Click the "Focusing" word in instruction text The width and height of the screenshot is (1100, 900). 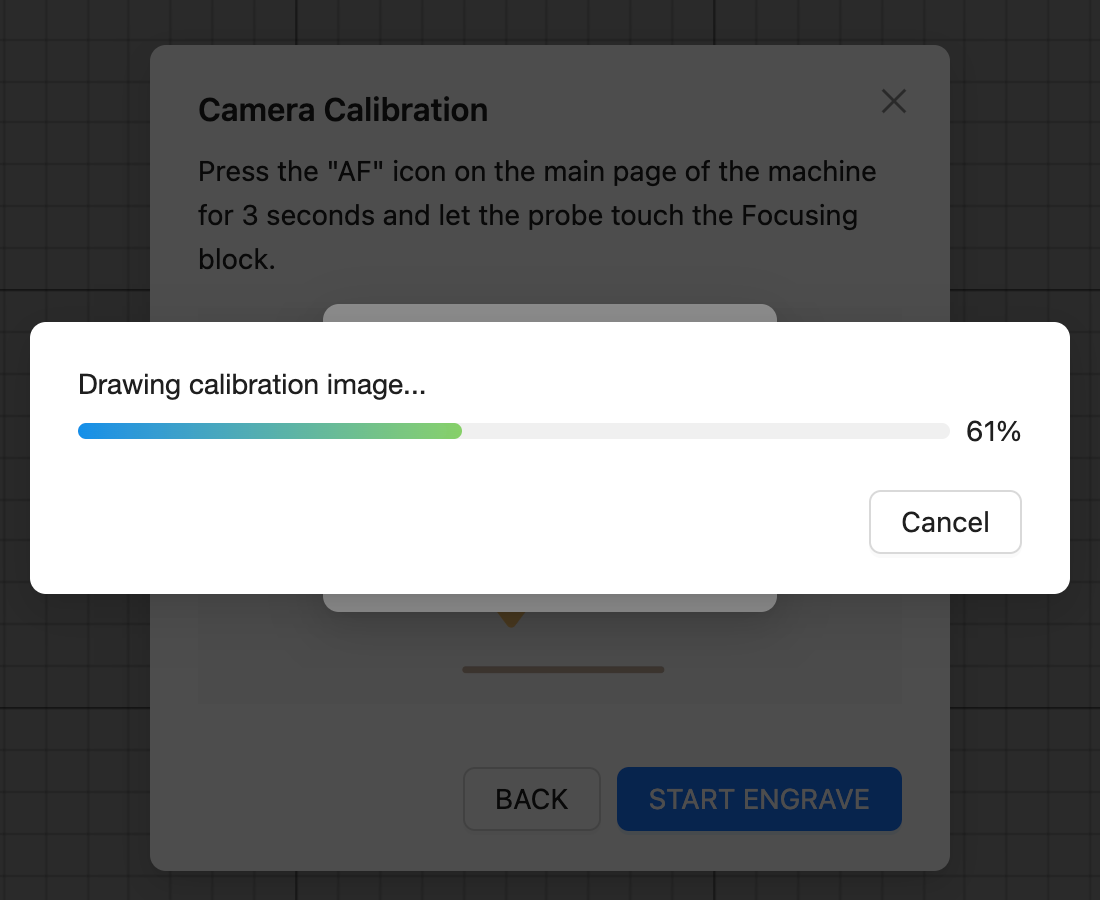(799, 216)
